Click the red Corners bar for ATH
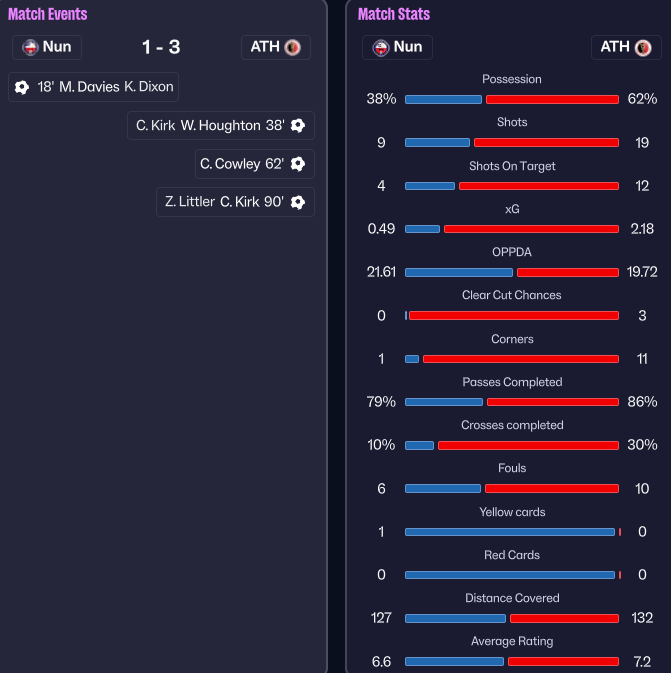This screenshot has height=673, width=671. (x=520, y=359)
